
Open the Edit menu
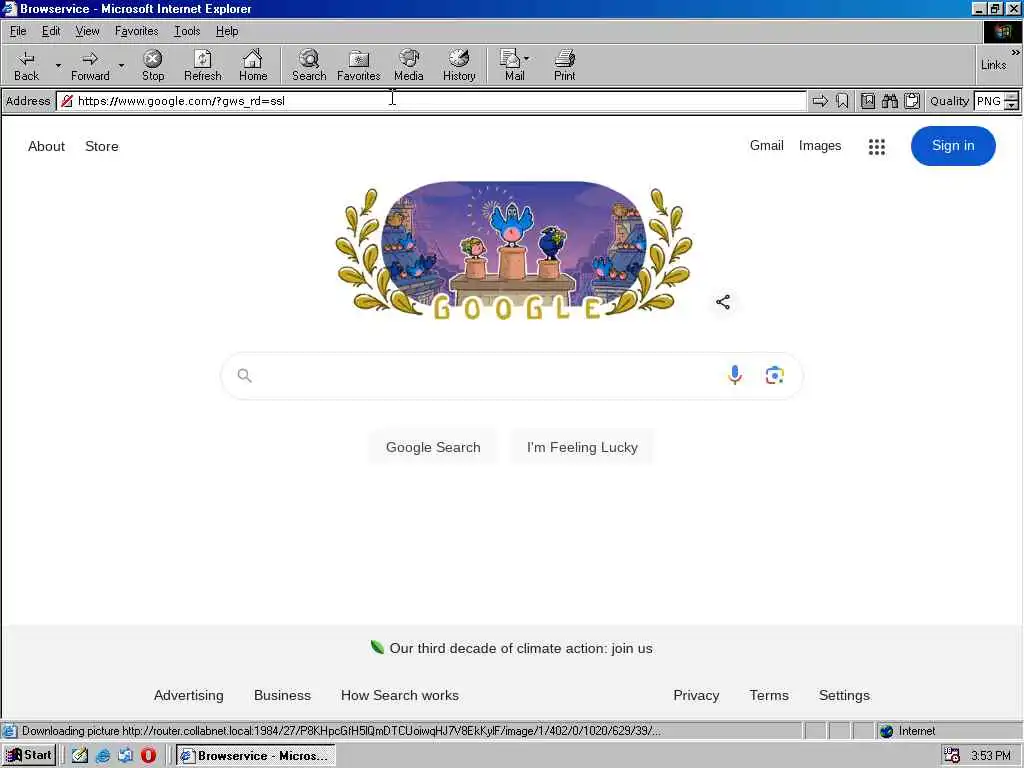[x=51, y=31]
